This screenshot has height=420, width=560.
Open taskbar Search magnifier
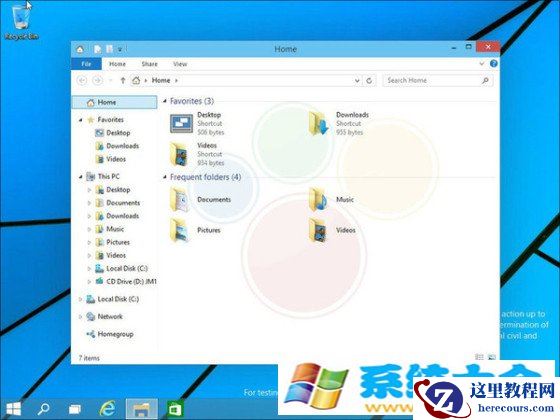pos(44,409)
